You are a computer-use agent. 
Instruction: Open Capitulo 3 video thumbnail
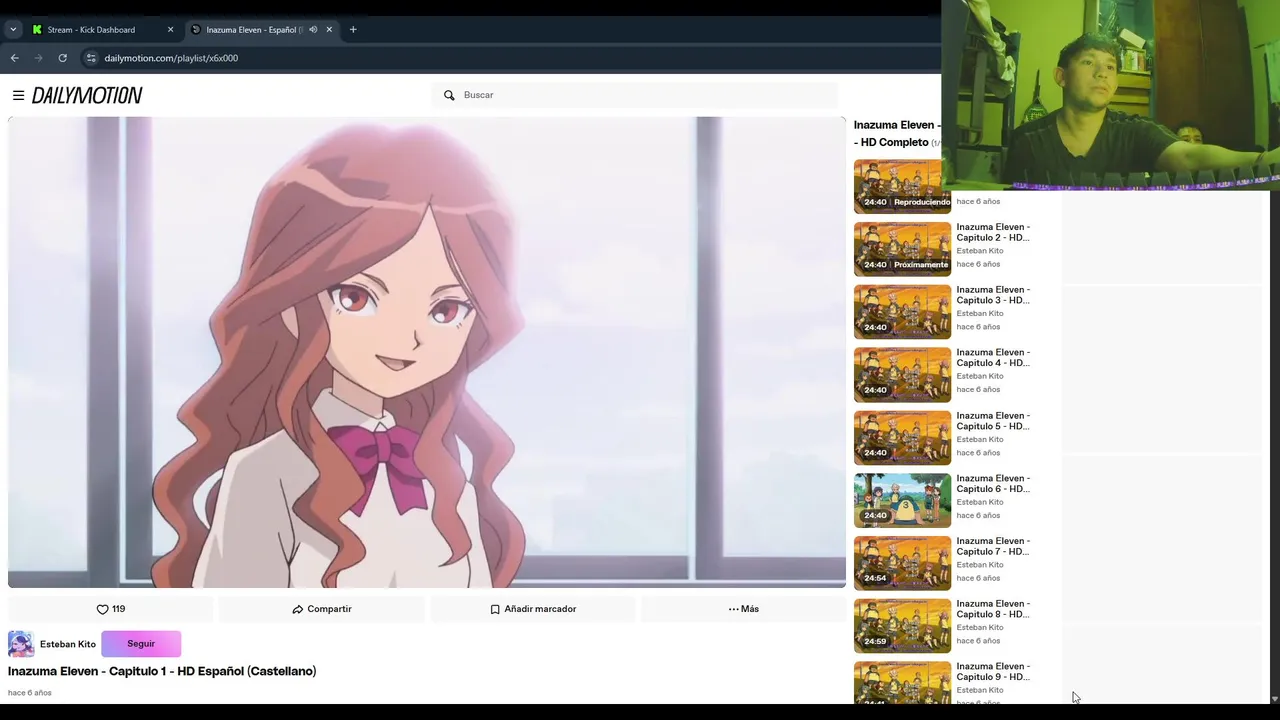tap(902, 312)
